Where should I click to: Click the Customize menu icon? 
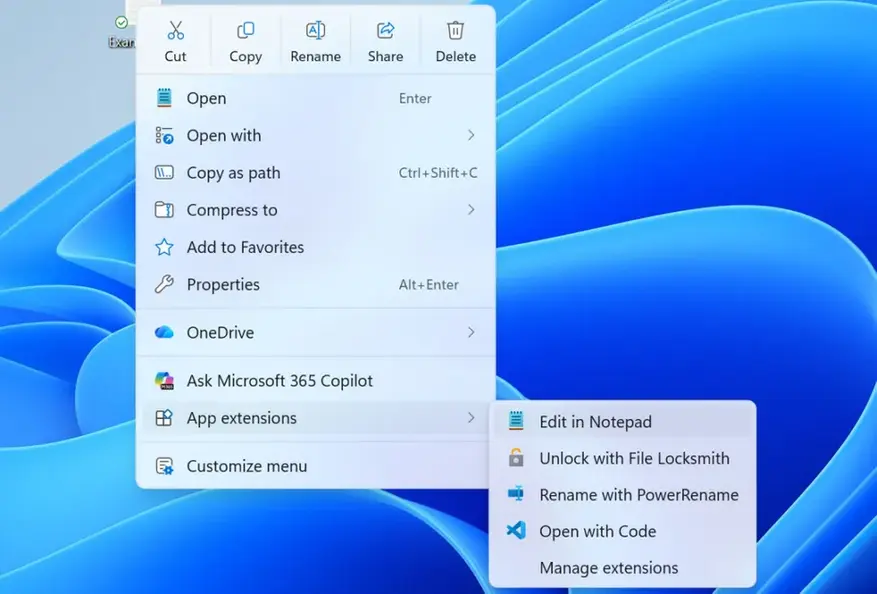pyautogui.click(x=164, y=466)
